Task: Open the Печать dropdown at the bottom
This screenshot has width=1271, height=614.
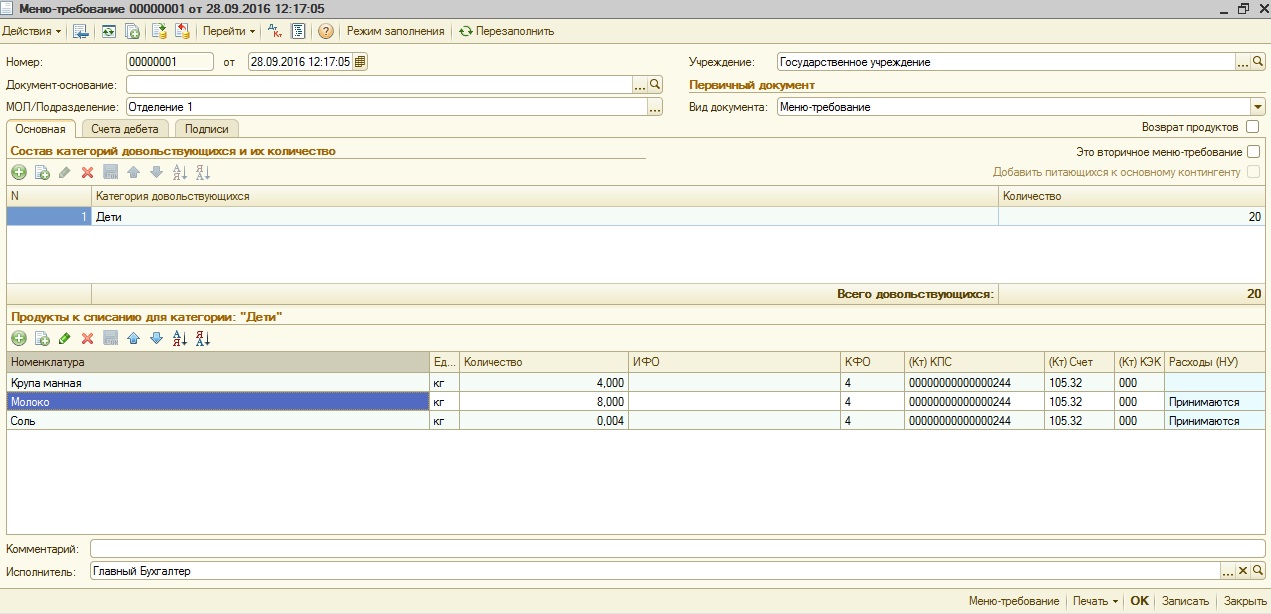Action: click(1096, 601)
